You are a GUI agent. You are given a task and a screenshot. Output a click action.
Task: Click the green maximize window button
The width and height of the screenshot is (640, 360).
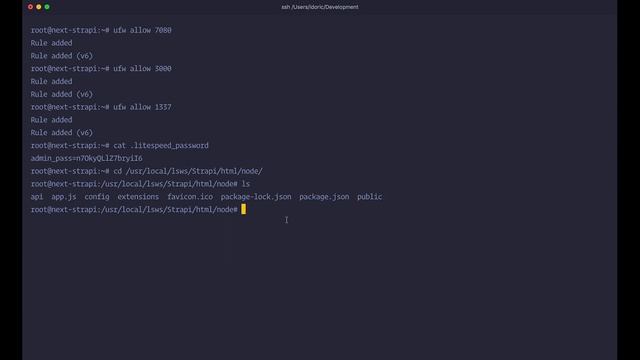pyautogui.click(x=47, y=7)
